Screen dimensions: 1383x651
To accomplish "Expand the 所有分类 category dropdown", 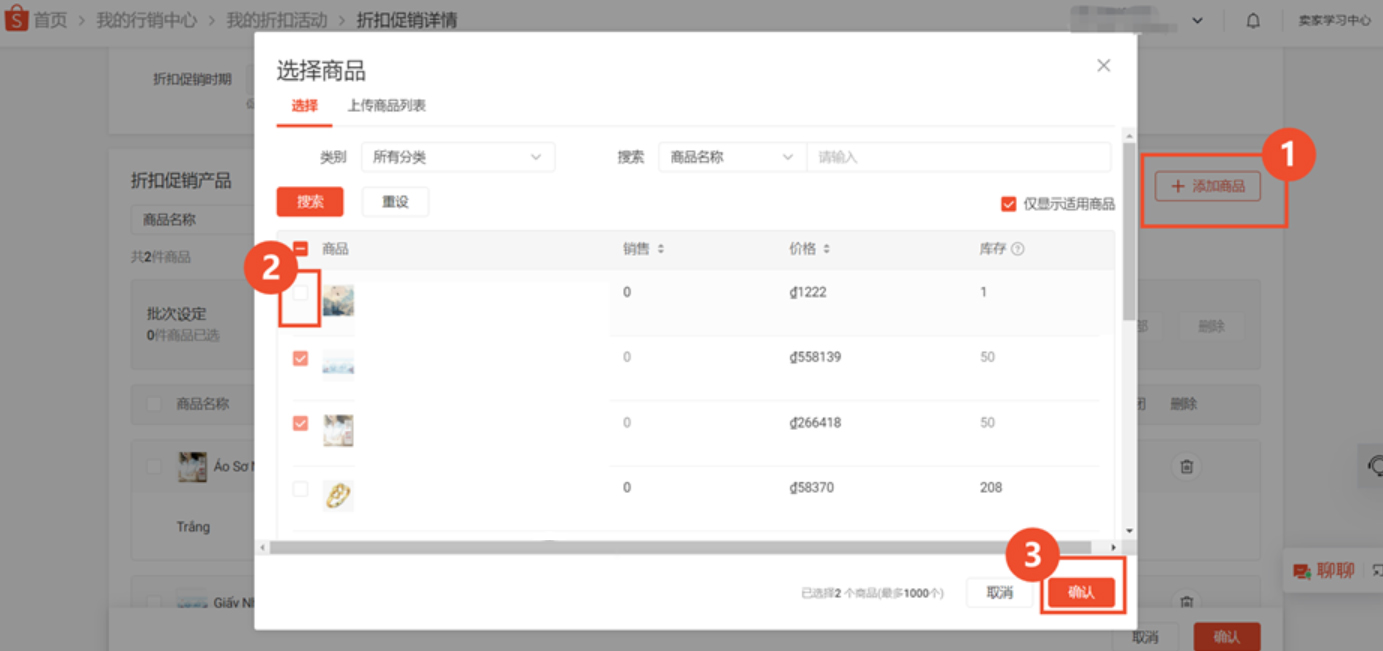I will point(457,157).
